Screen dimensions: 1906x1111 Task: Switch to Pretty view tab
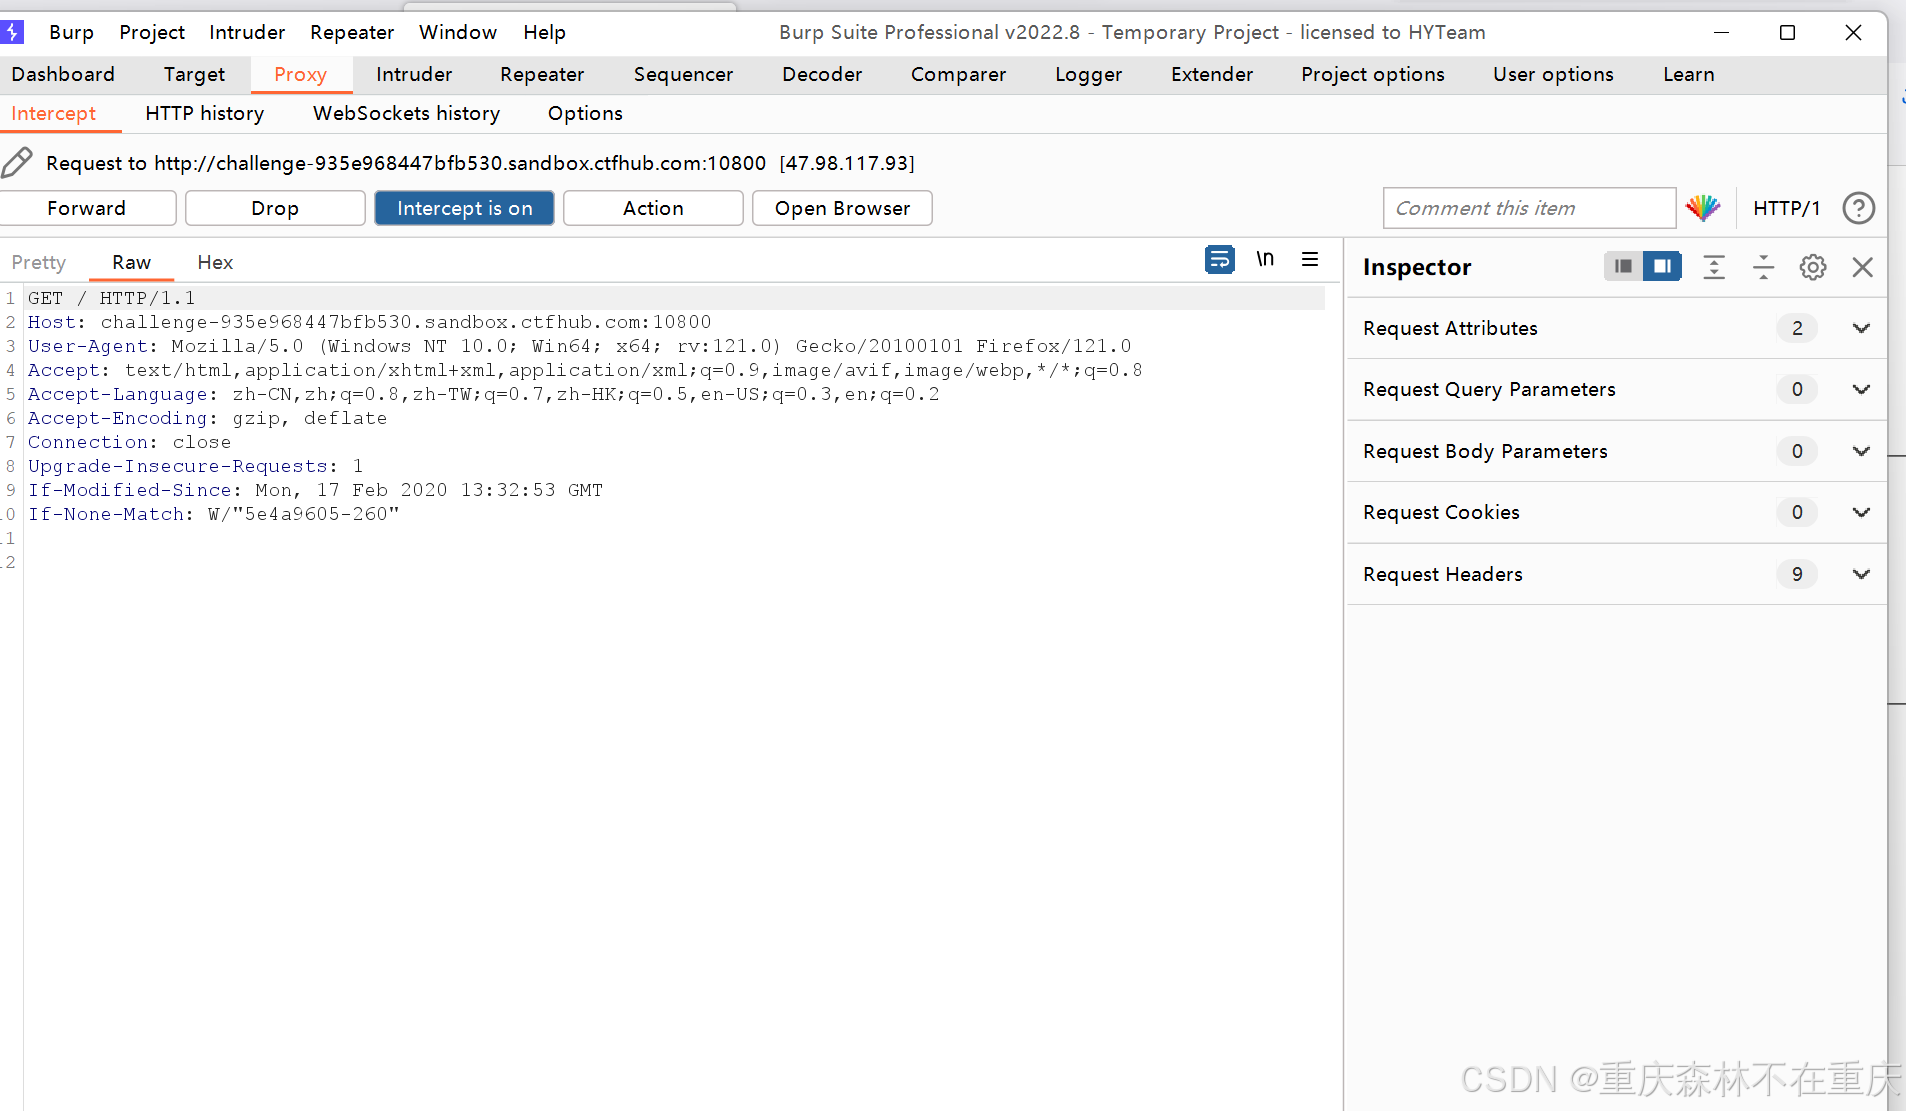tap(39, 262)
